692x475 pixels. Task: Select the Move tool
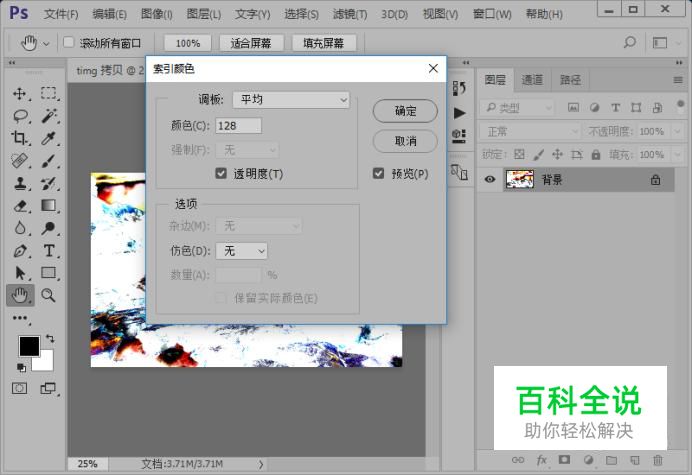(19, 94)
